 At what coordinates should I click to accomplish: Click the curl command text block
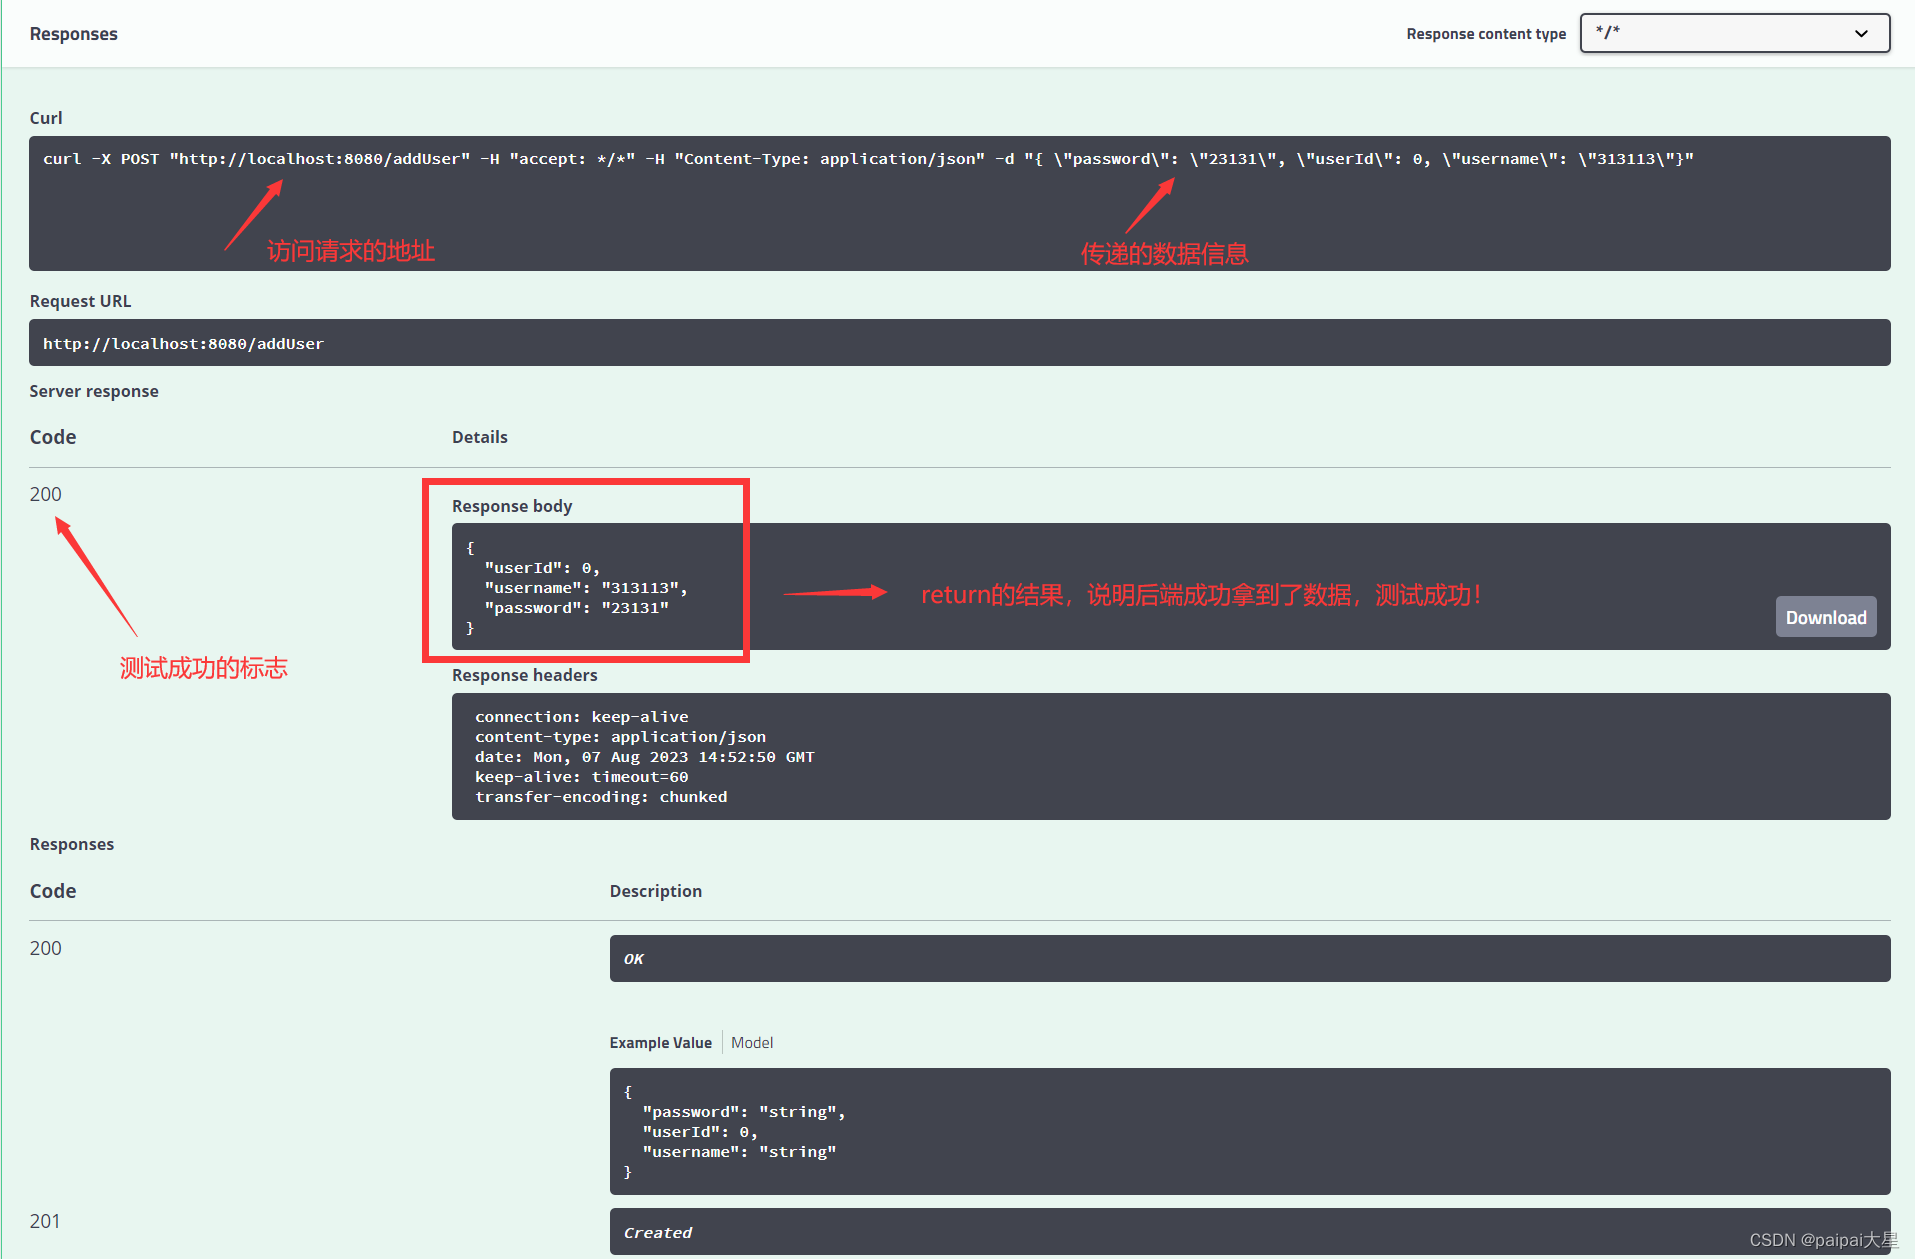tap(868, 159)
